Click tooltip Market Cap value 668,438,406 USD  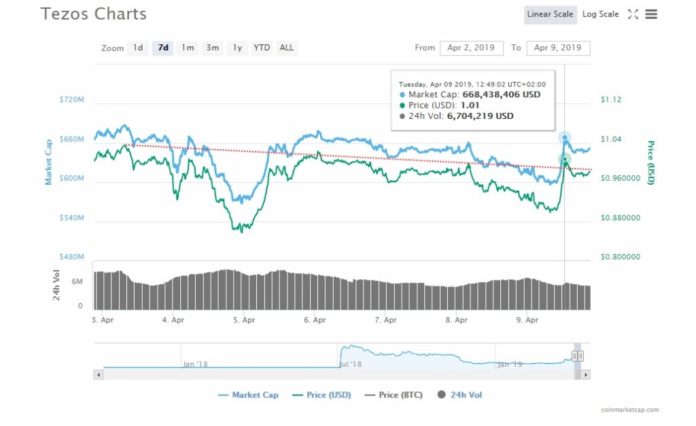click(x=502, y=95)
